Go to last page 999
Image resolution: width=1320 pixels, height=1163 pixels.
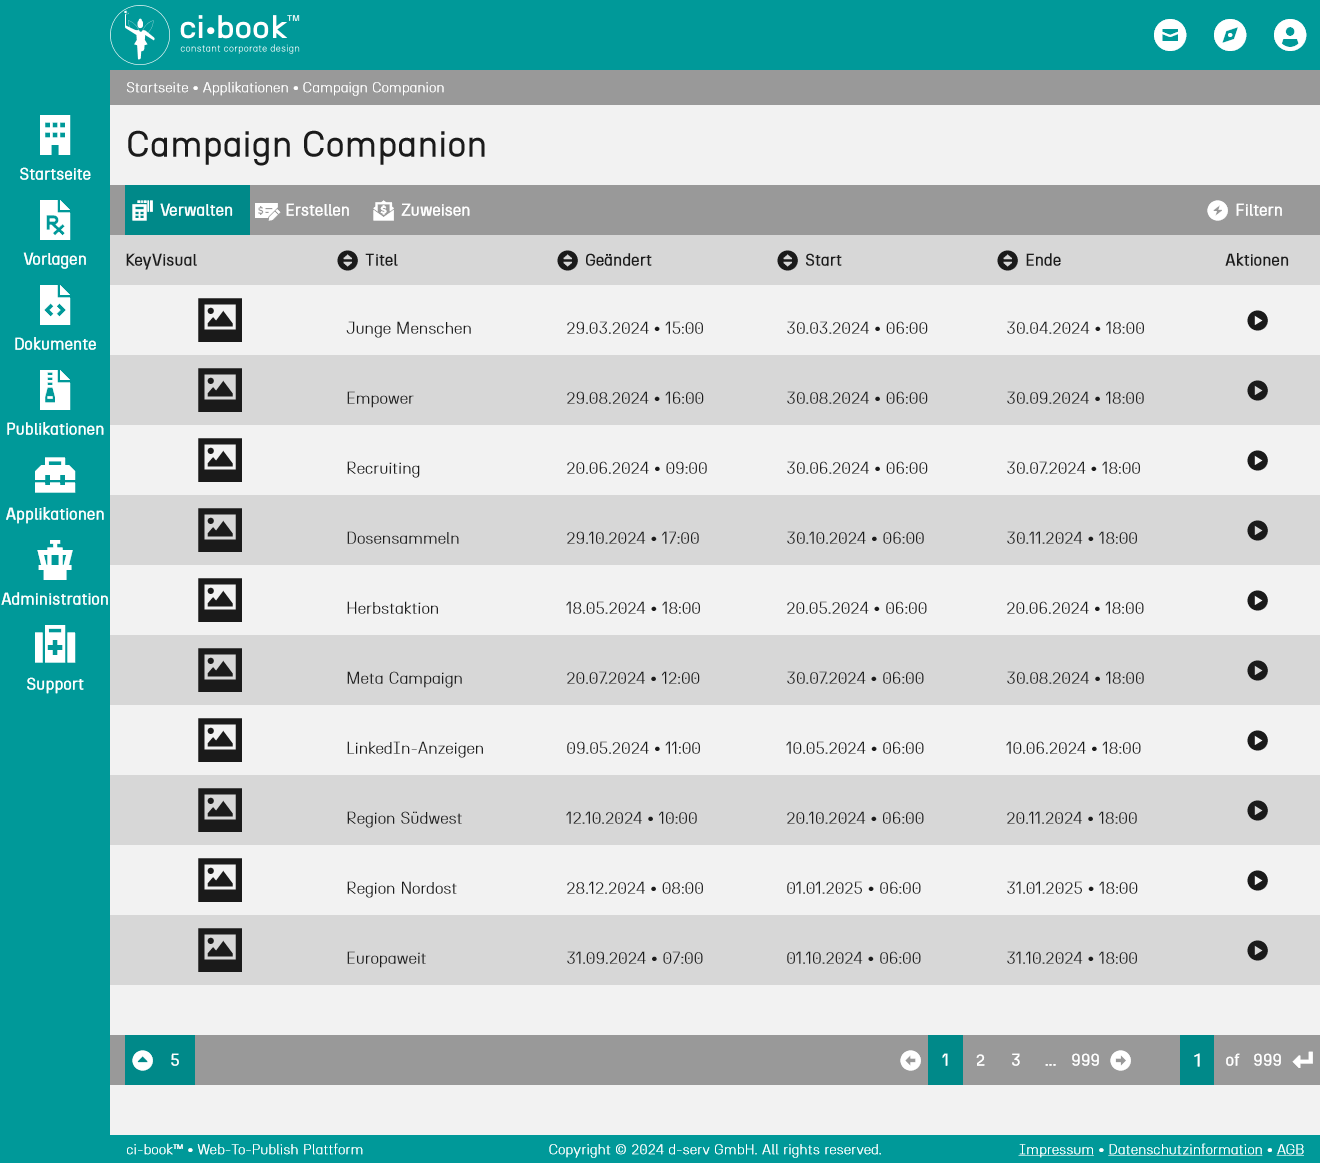[x=1085, y=1060]
